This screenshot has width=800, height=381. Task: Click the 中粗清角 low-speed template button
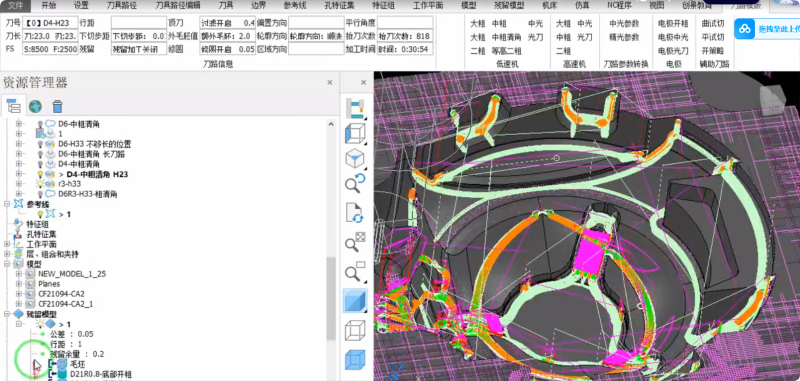coord(506,37)
